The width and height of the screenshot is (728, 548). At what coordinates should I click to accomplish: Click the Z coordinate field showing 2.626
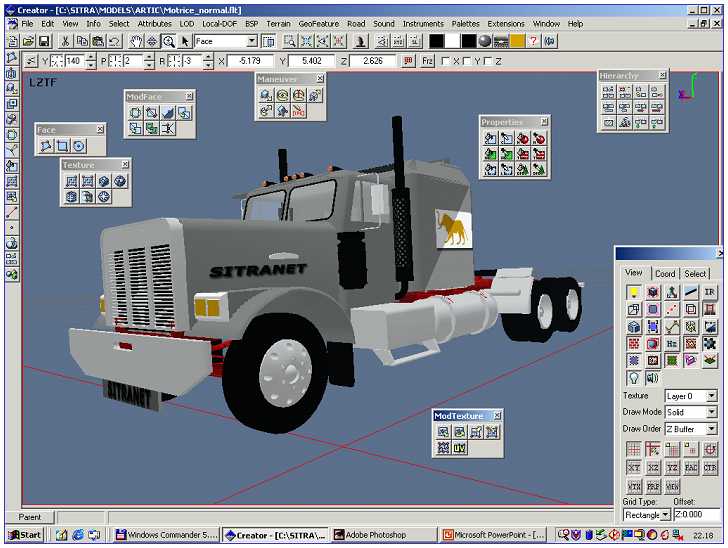pyautogui.click(x=373, y=61)
